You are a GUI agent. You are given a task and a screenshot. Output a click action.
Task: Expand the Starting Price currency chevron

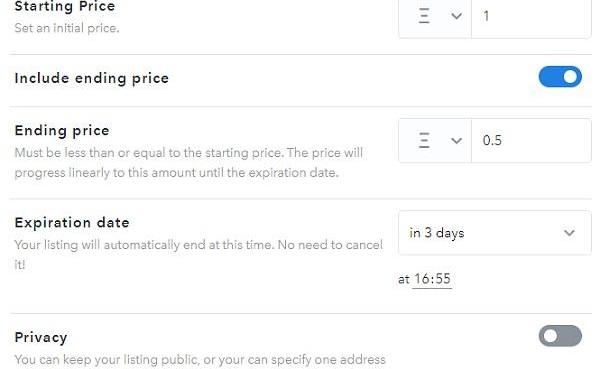[456, 16]
